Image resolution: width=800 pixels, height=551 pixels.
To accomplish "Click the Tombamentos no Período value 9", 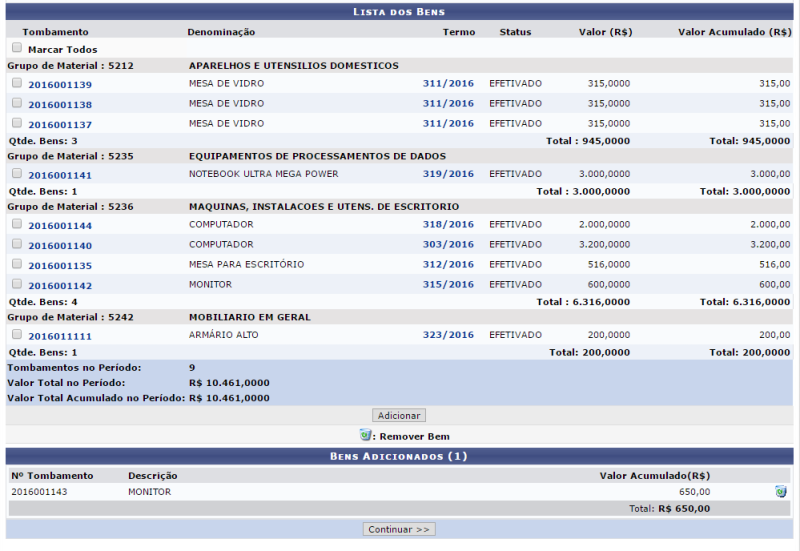I will pos(192,367).
